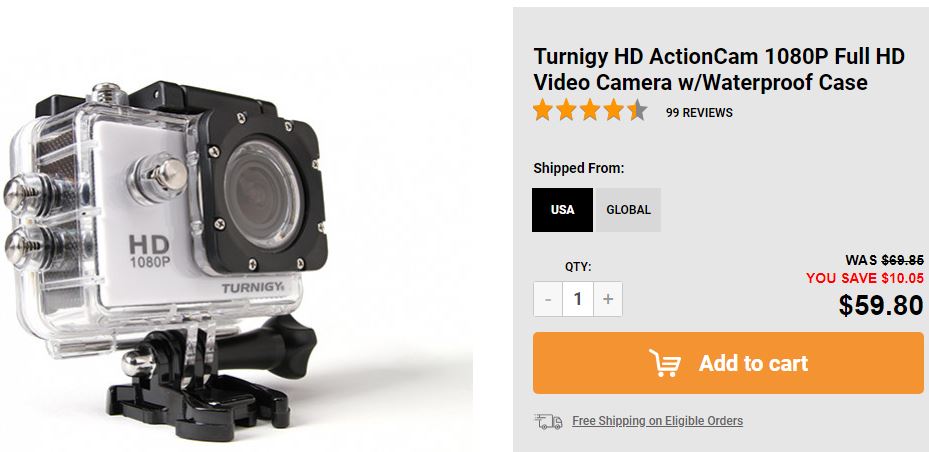Screen dimensions: 929x452
Task: Select GLOBAL as shipping origin
Action: [628, 210]
